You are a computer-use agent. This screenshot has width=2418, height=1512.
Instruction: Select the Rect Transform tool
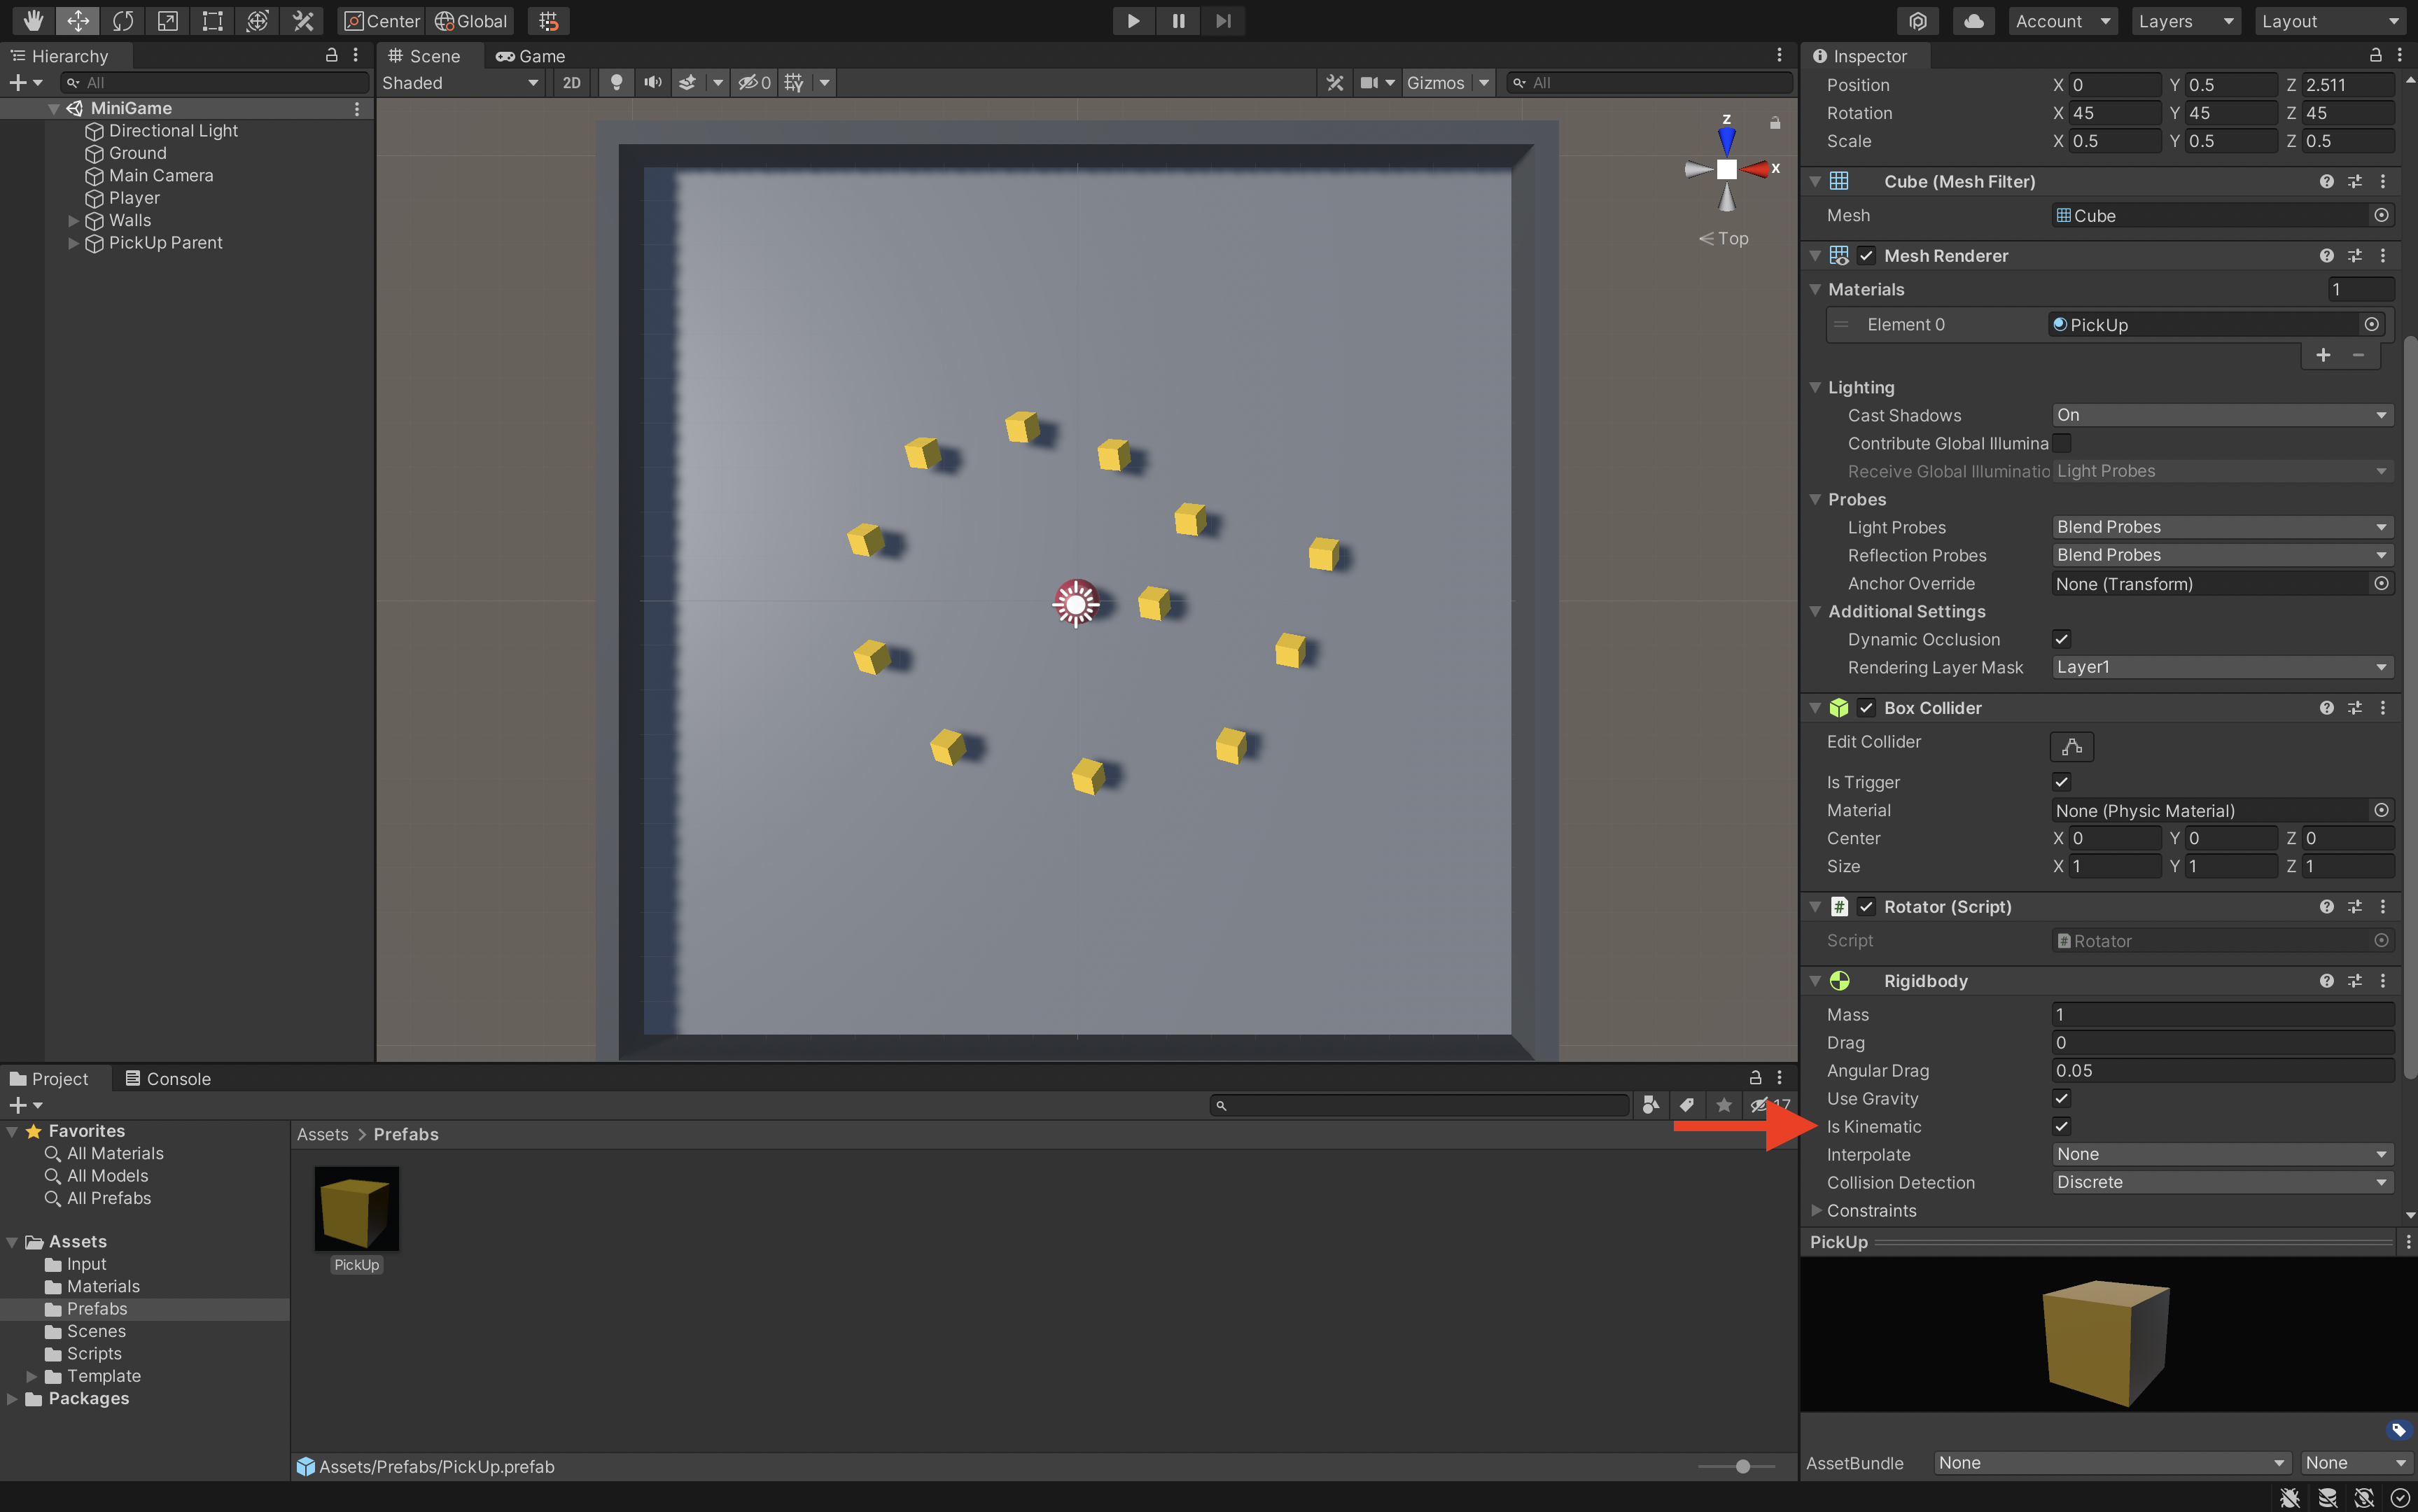tap(212, 21)
